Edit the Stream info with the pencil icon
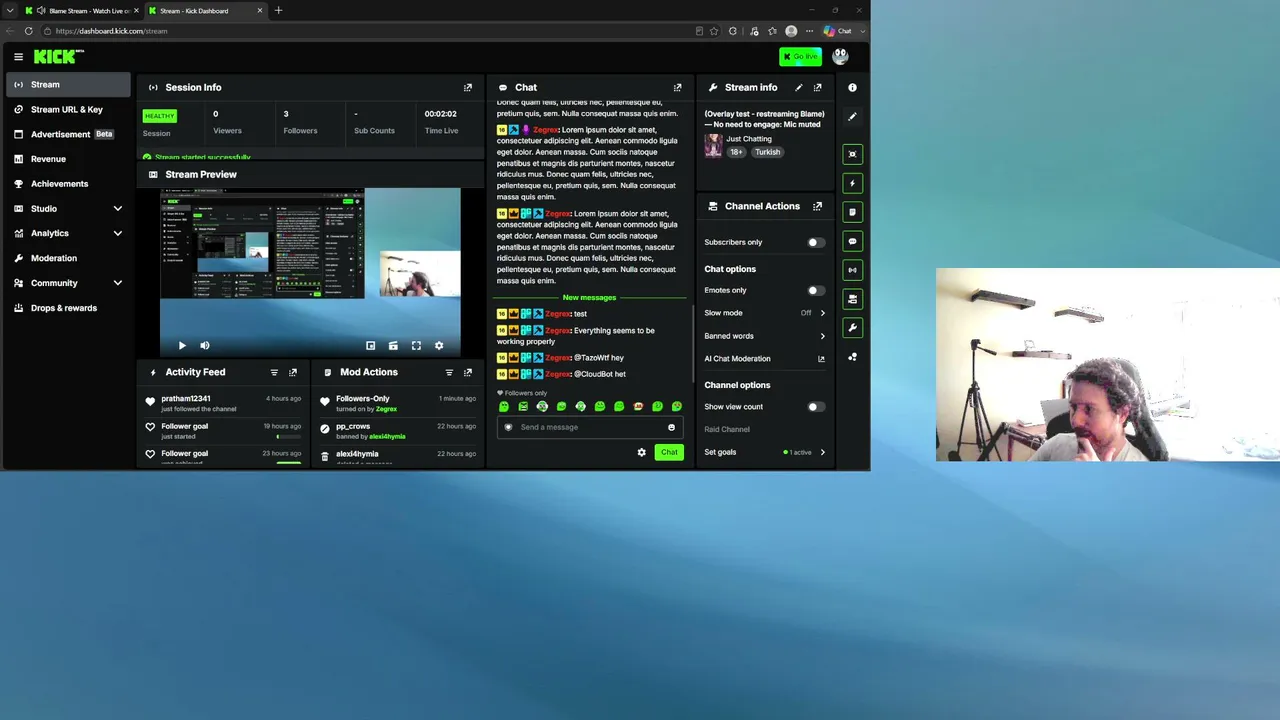Image resolution: width=1280 pixels, height=720 pixels. [x=798, y=88]
